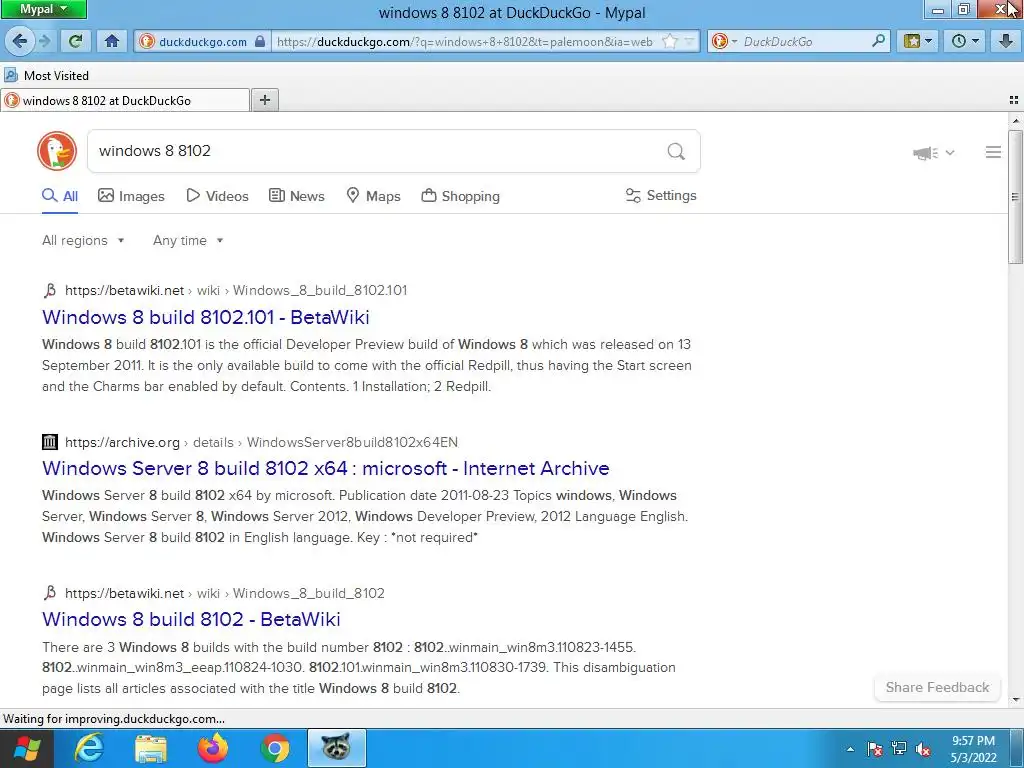
Task: Click the muted volume tray icon
Action: (923, 749)
